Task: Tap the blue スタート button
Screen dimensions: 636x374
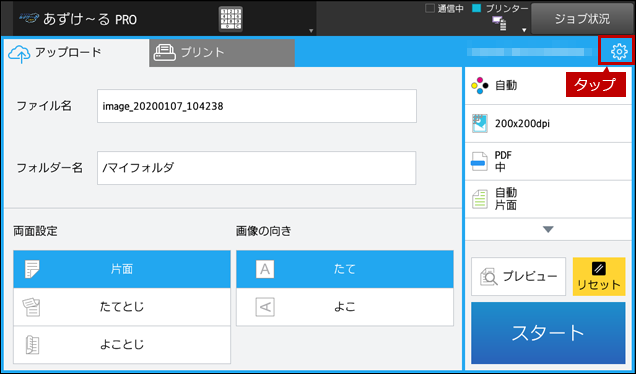Action: [x=548, y=333]
